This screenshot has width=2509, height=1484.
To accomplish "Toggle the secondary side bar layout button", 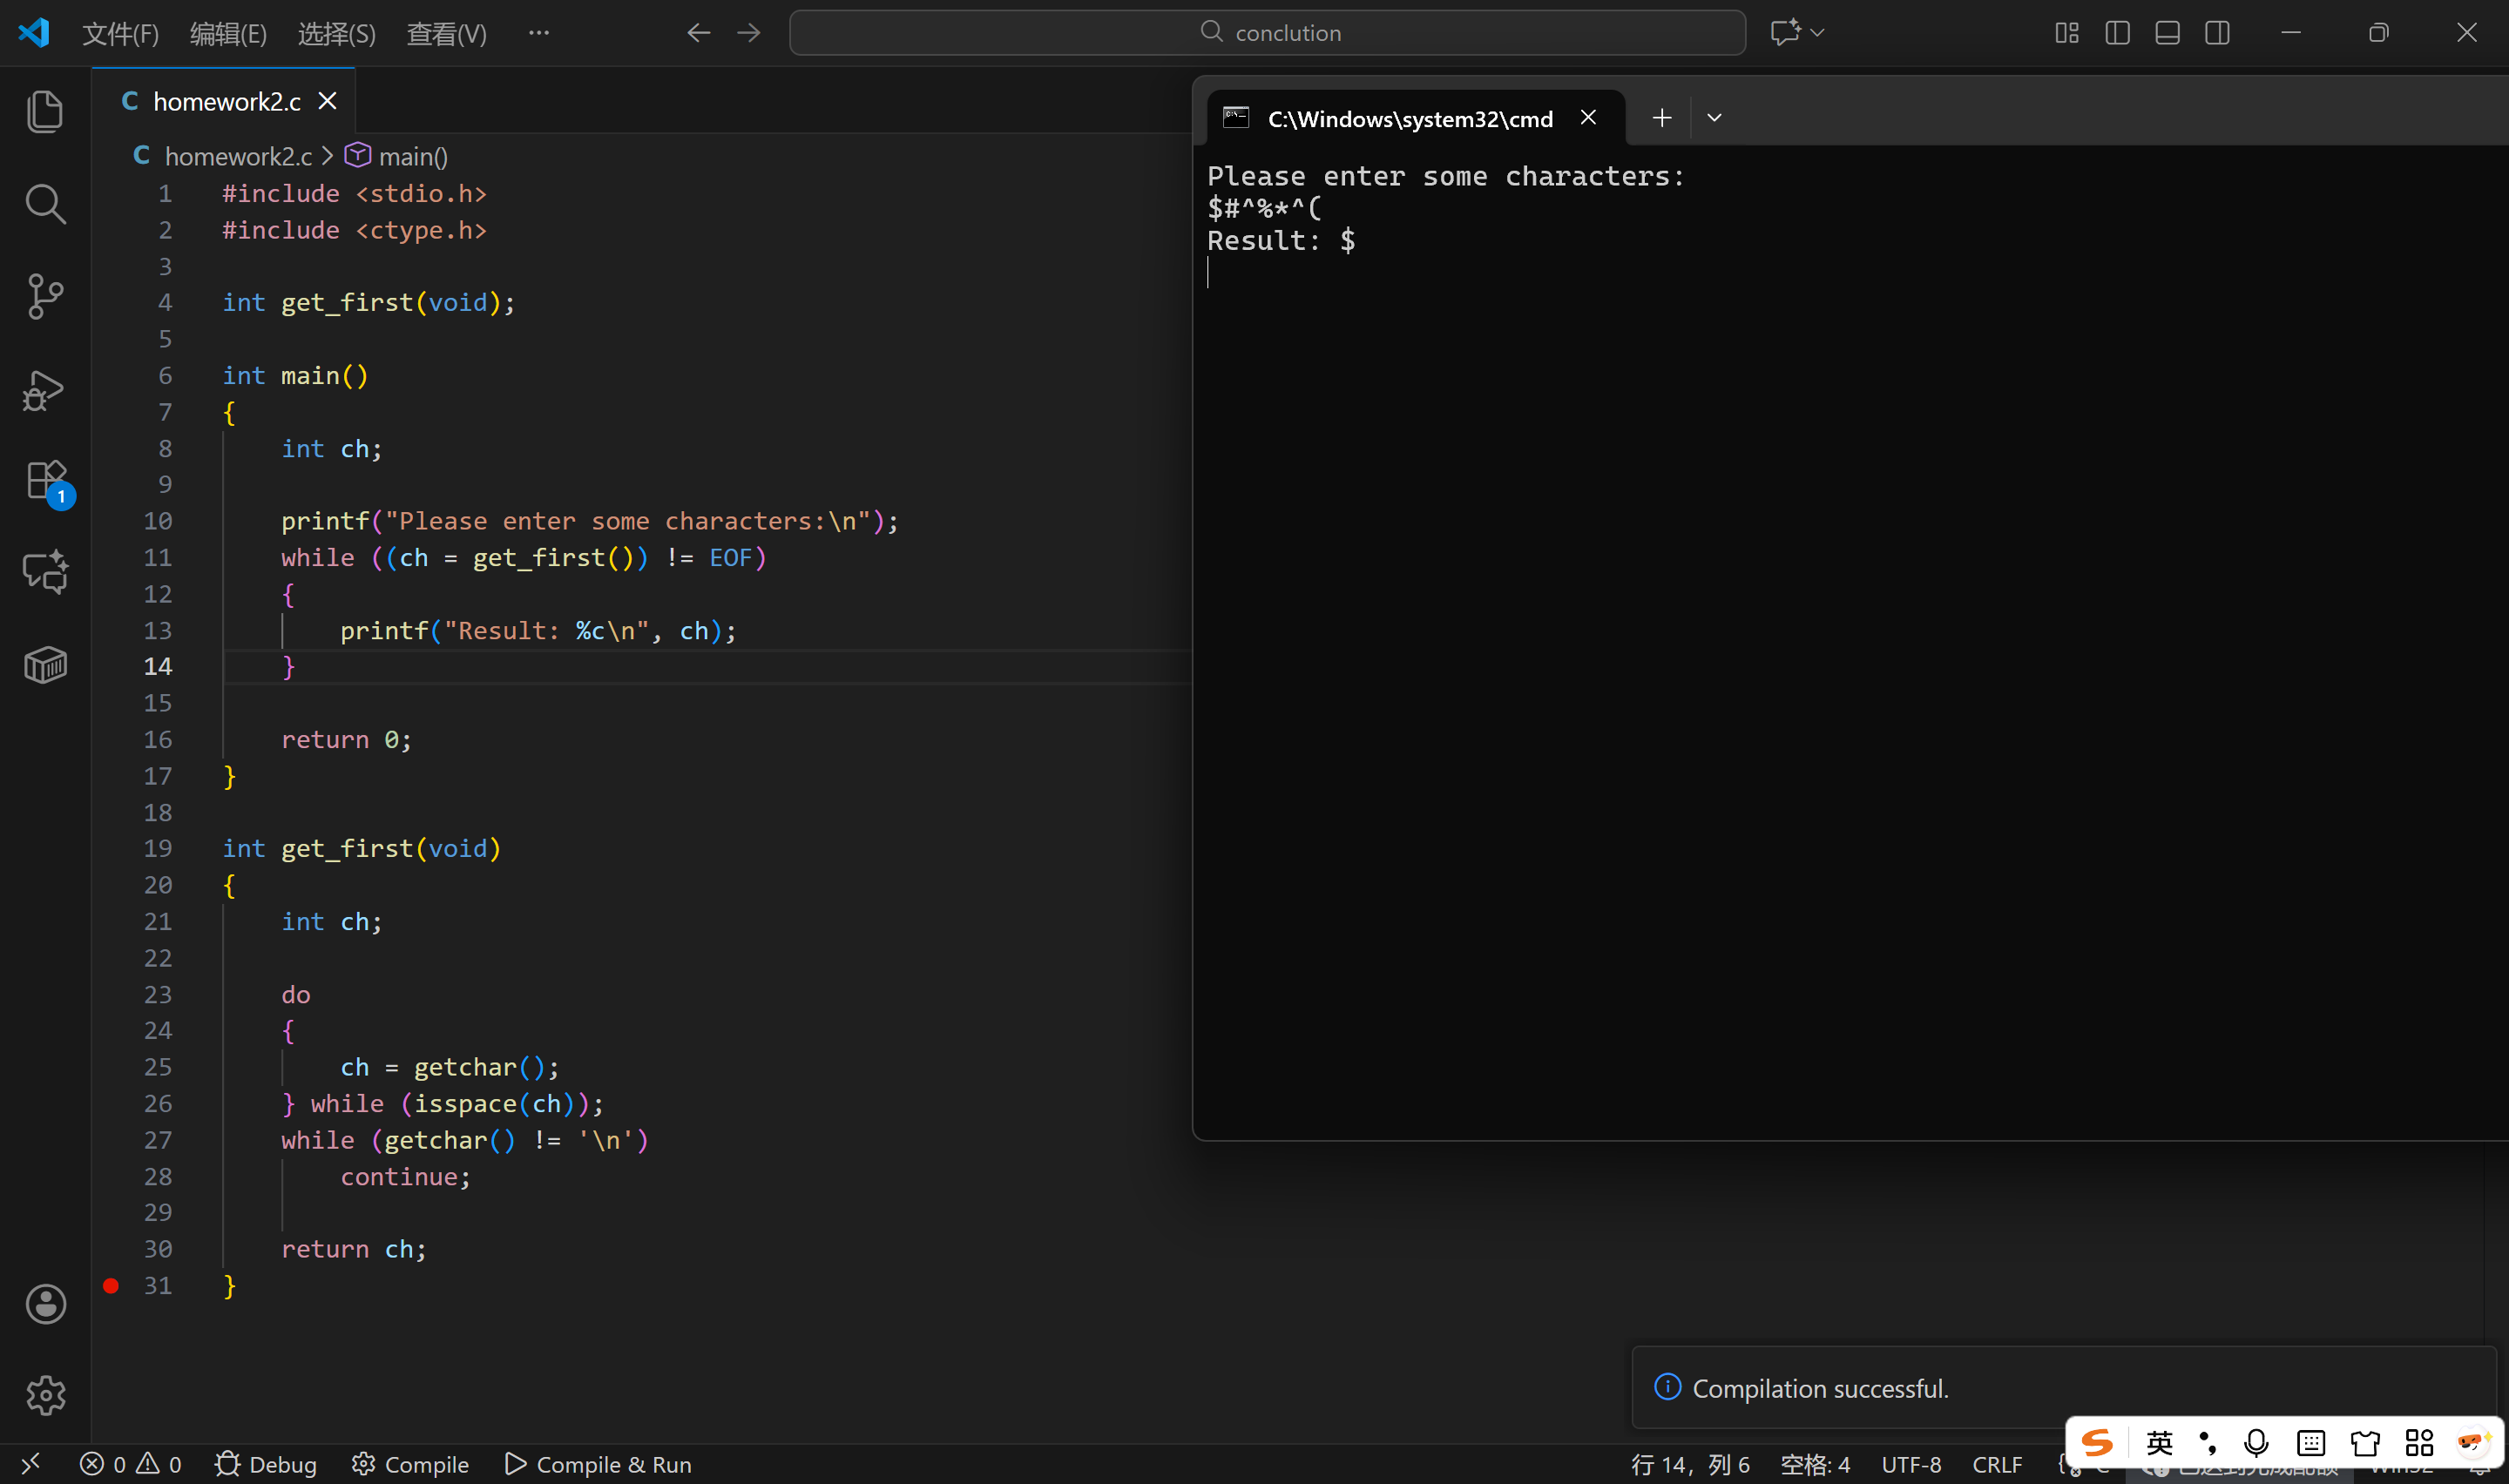I will (x=2217, y=33).
